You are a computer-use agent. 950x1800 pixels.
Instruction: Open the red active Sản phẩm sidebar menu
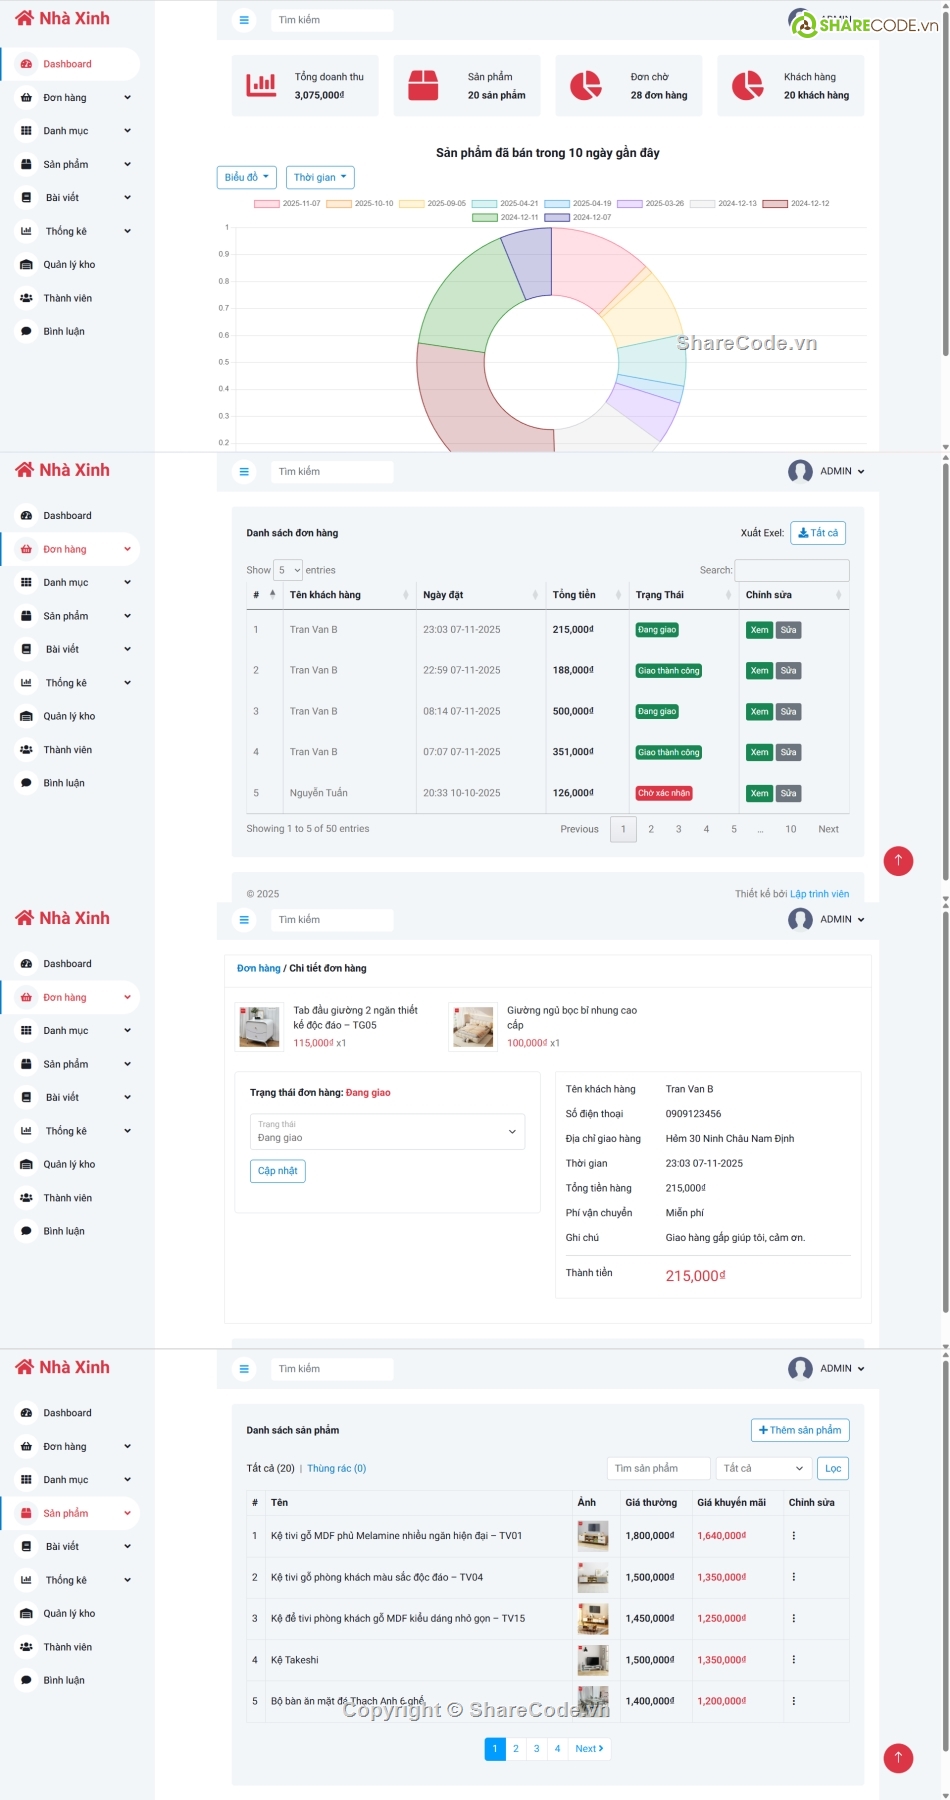69,1513
